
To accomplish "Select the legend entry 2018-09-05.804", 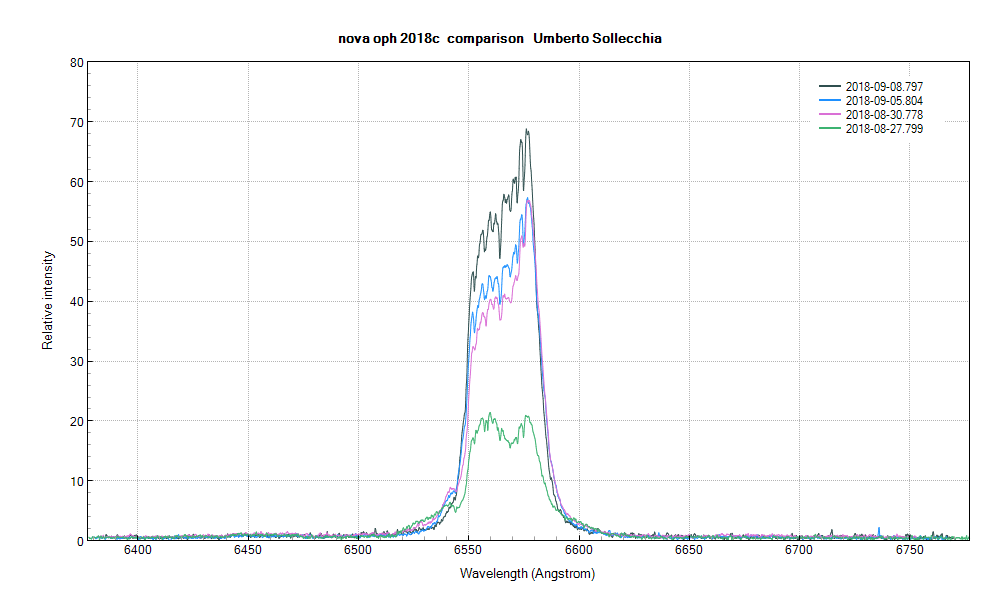I will [884, 101].
